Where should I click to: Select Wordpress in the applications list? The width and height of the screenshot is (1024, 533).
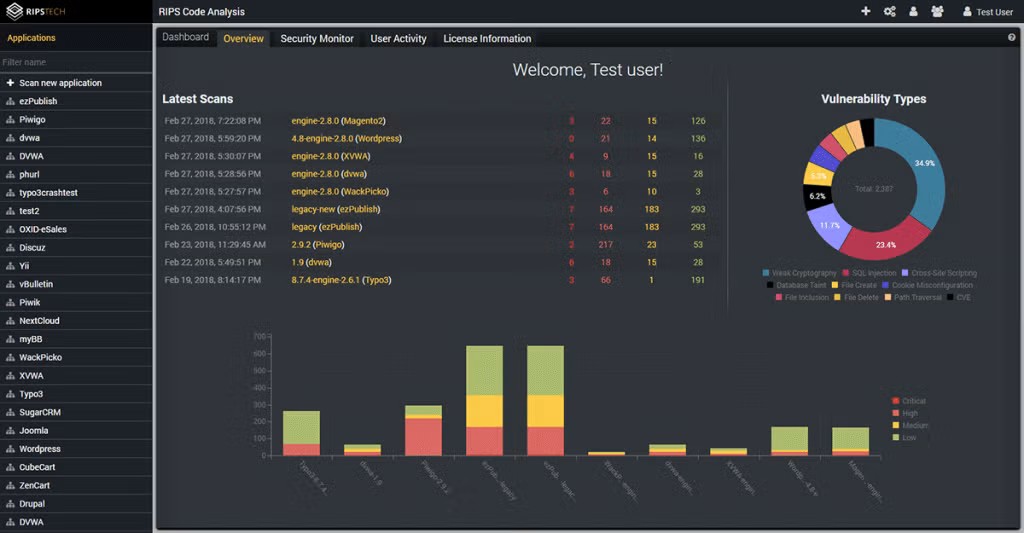coord(40,449)
